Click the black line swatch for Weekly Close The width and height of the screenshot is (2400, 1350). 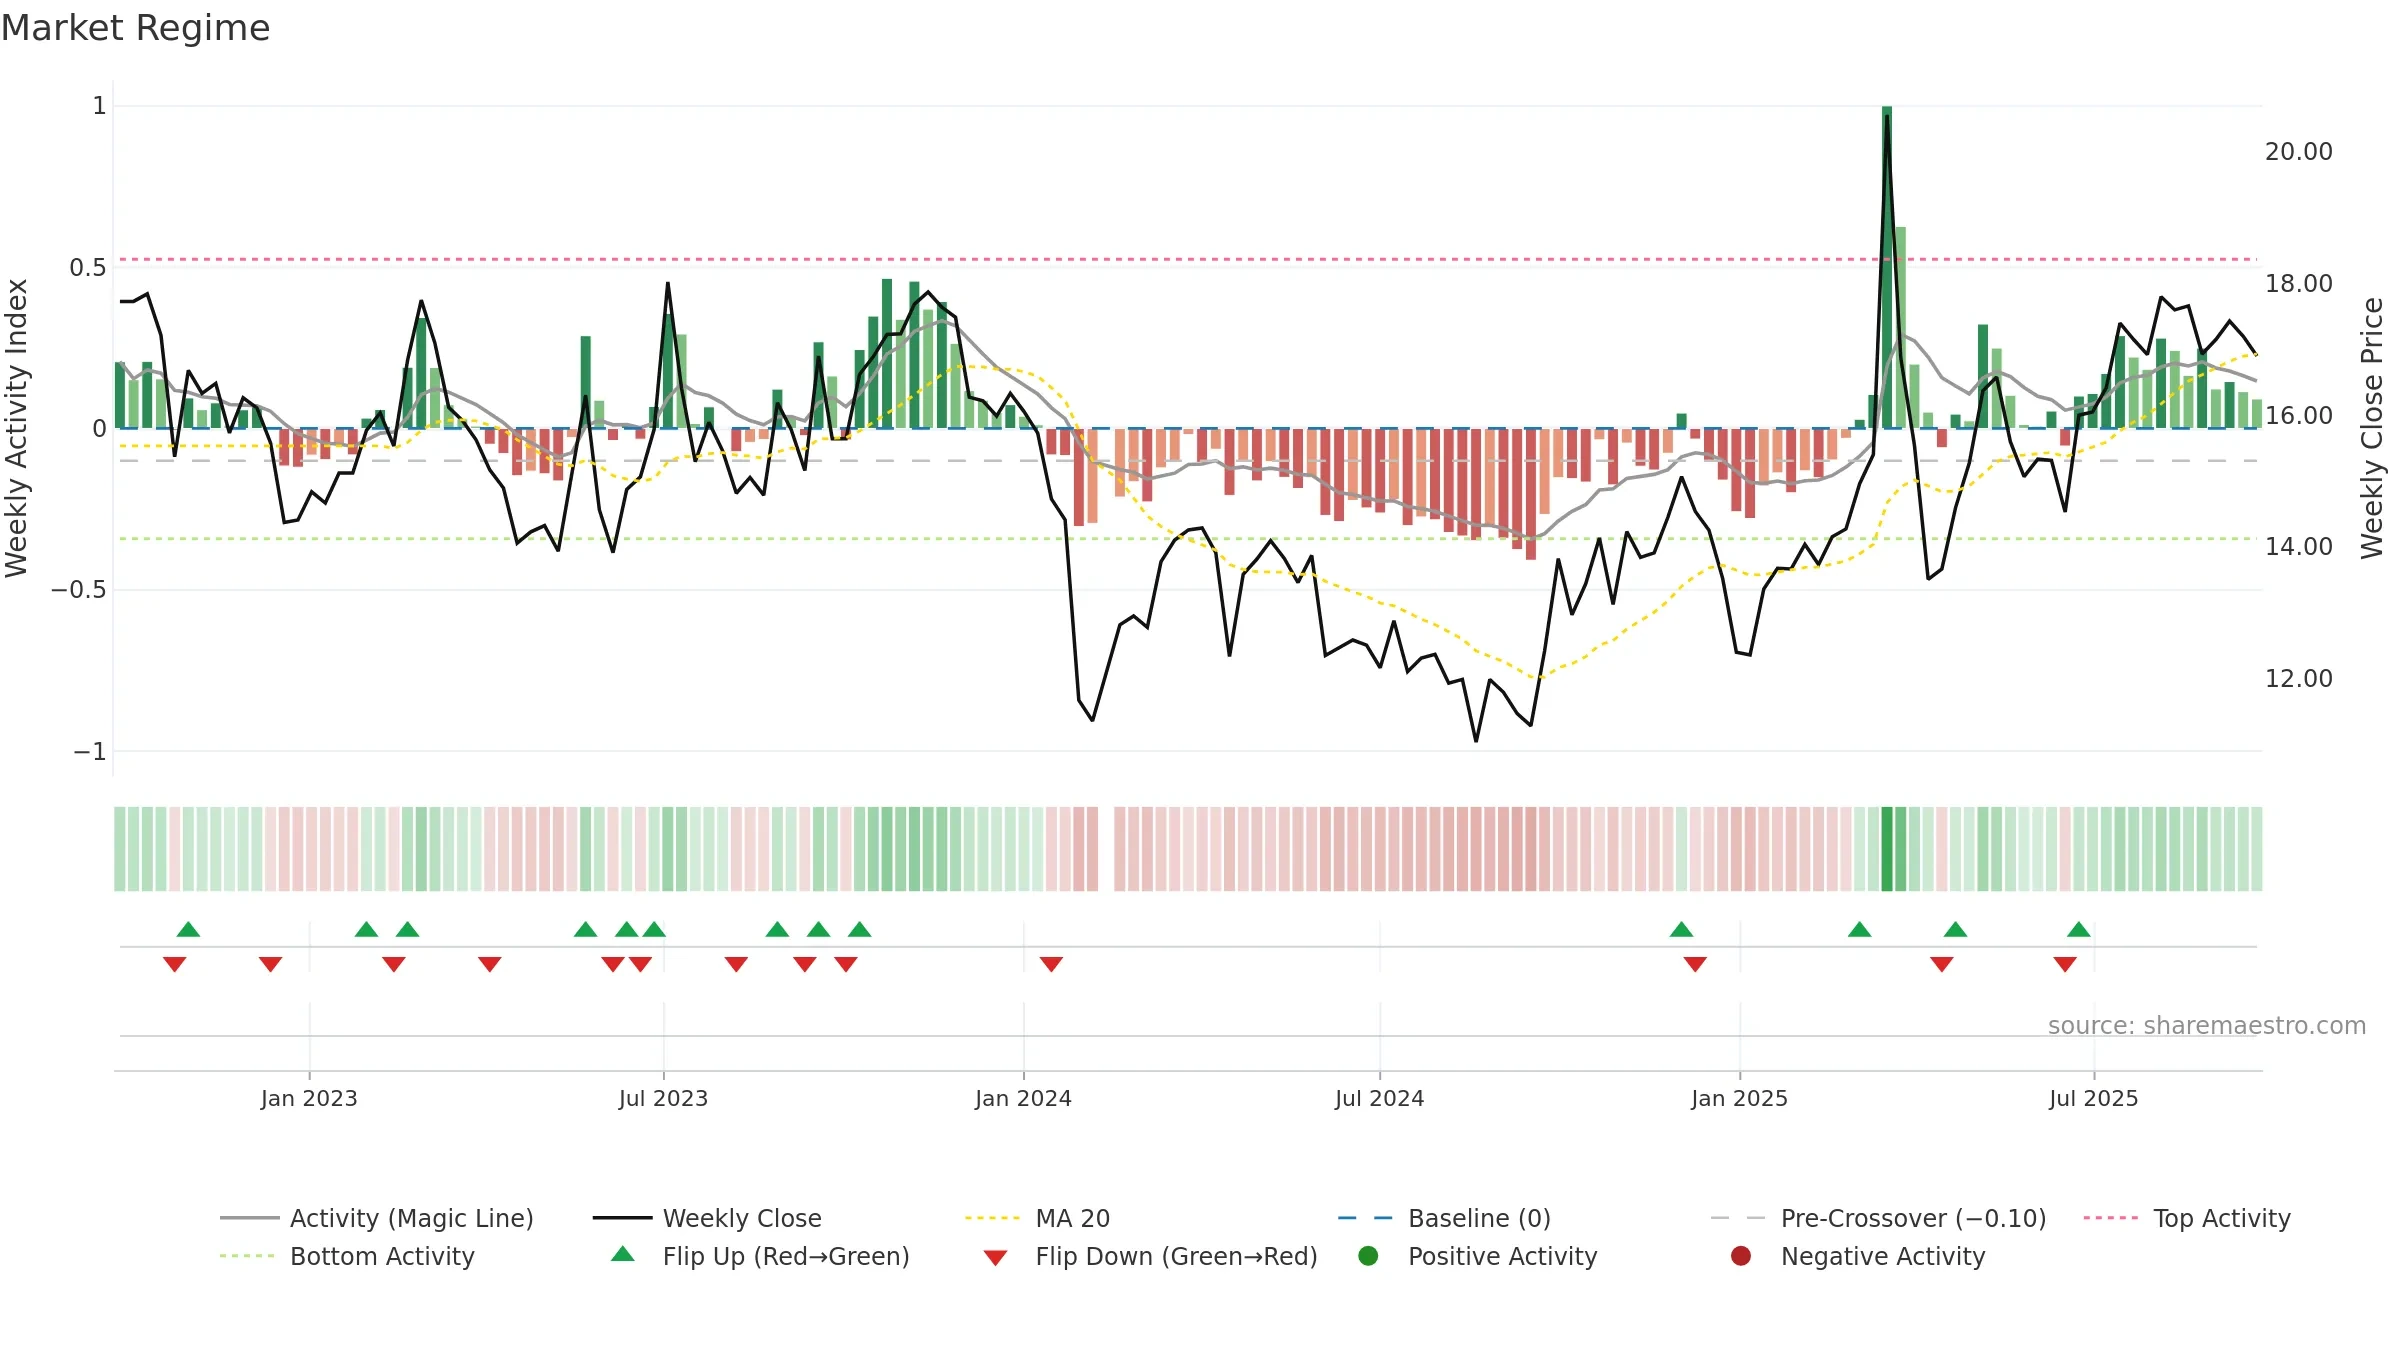coord(622,1218)
